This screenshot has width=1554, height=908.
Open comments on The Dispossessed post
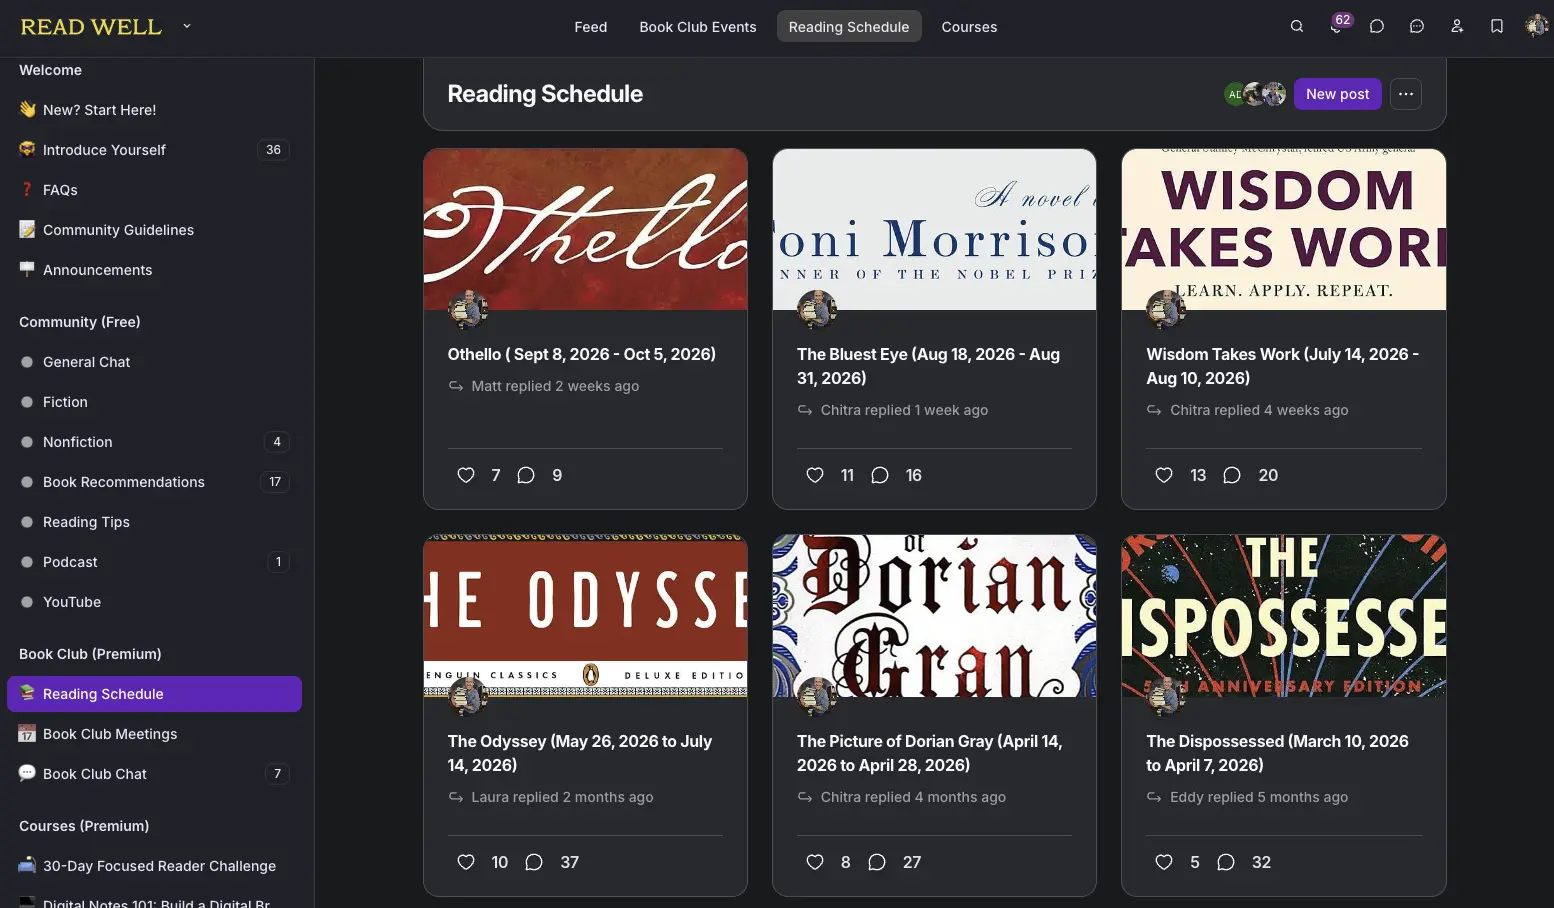pos(1226,862)
